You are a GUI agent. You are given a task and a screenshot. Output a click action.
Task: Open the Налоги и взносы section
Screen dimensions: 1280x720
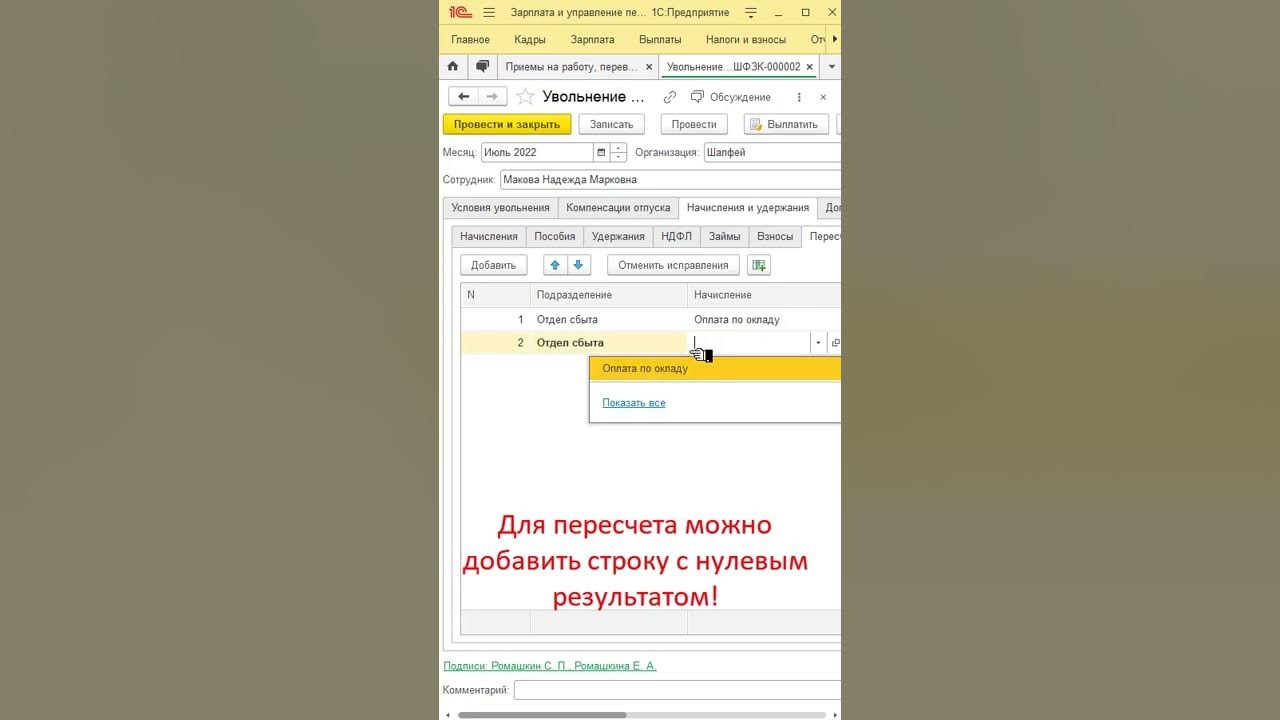click(746, 40)
